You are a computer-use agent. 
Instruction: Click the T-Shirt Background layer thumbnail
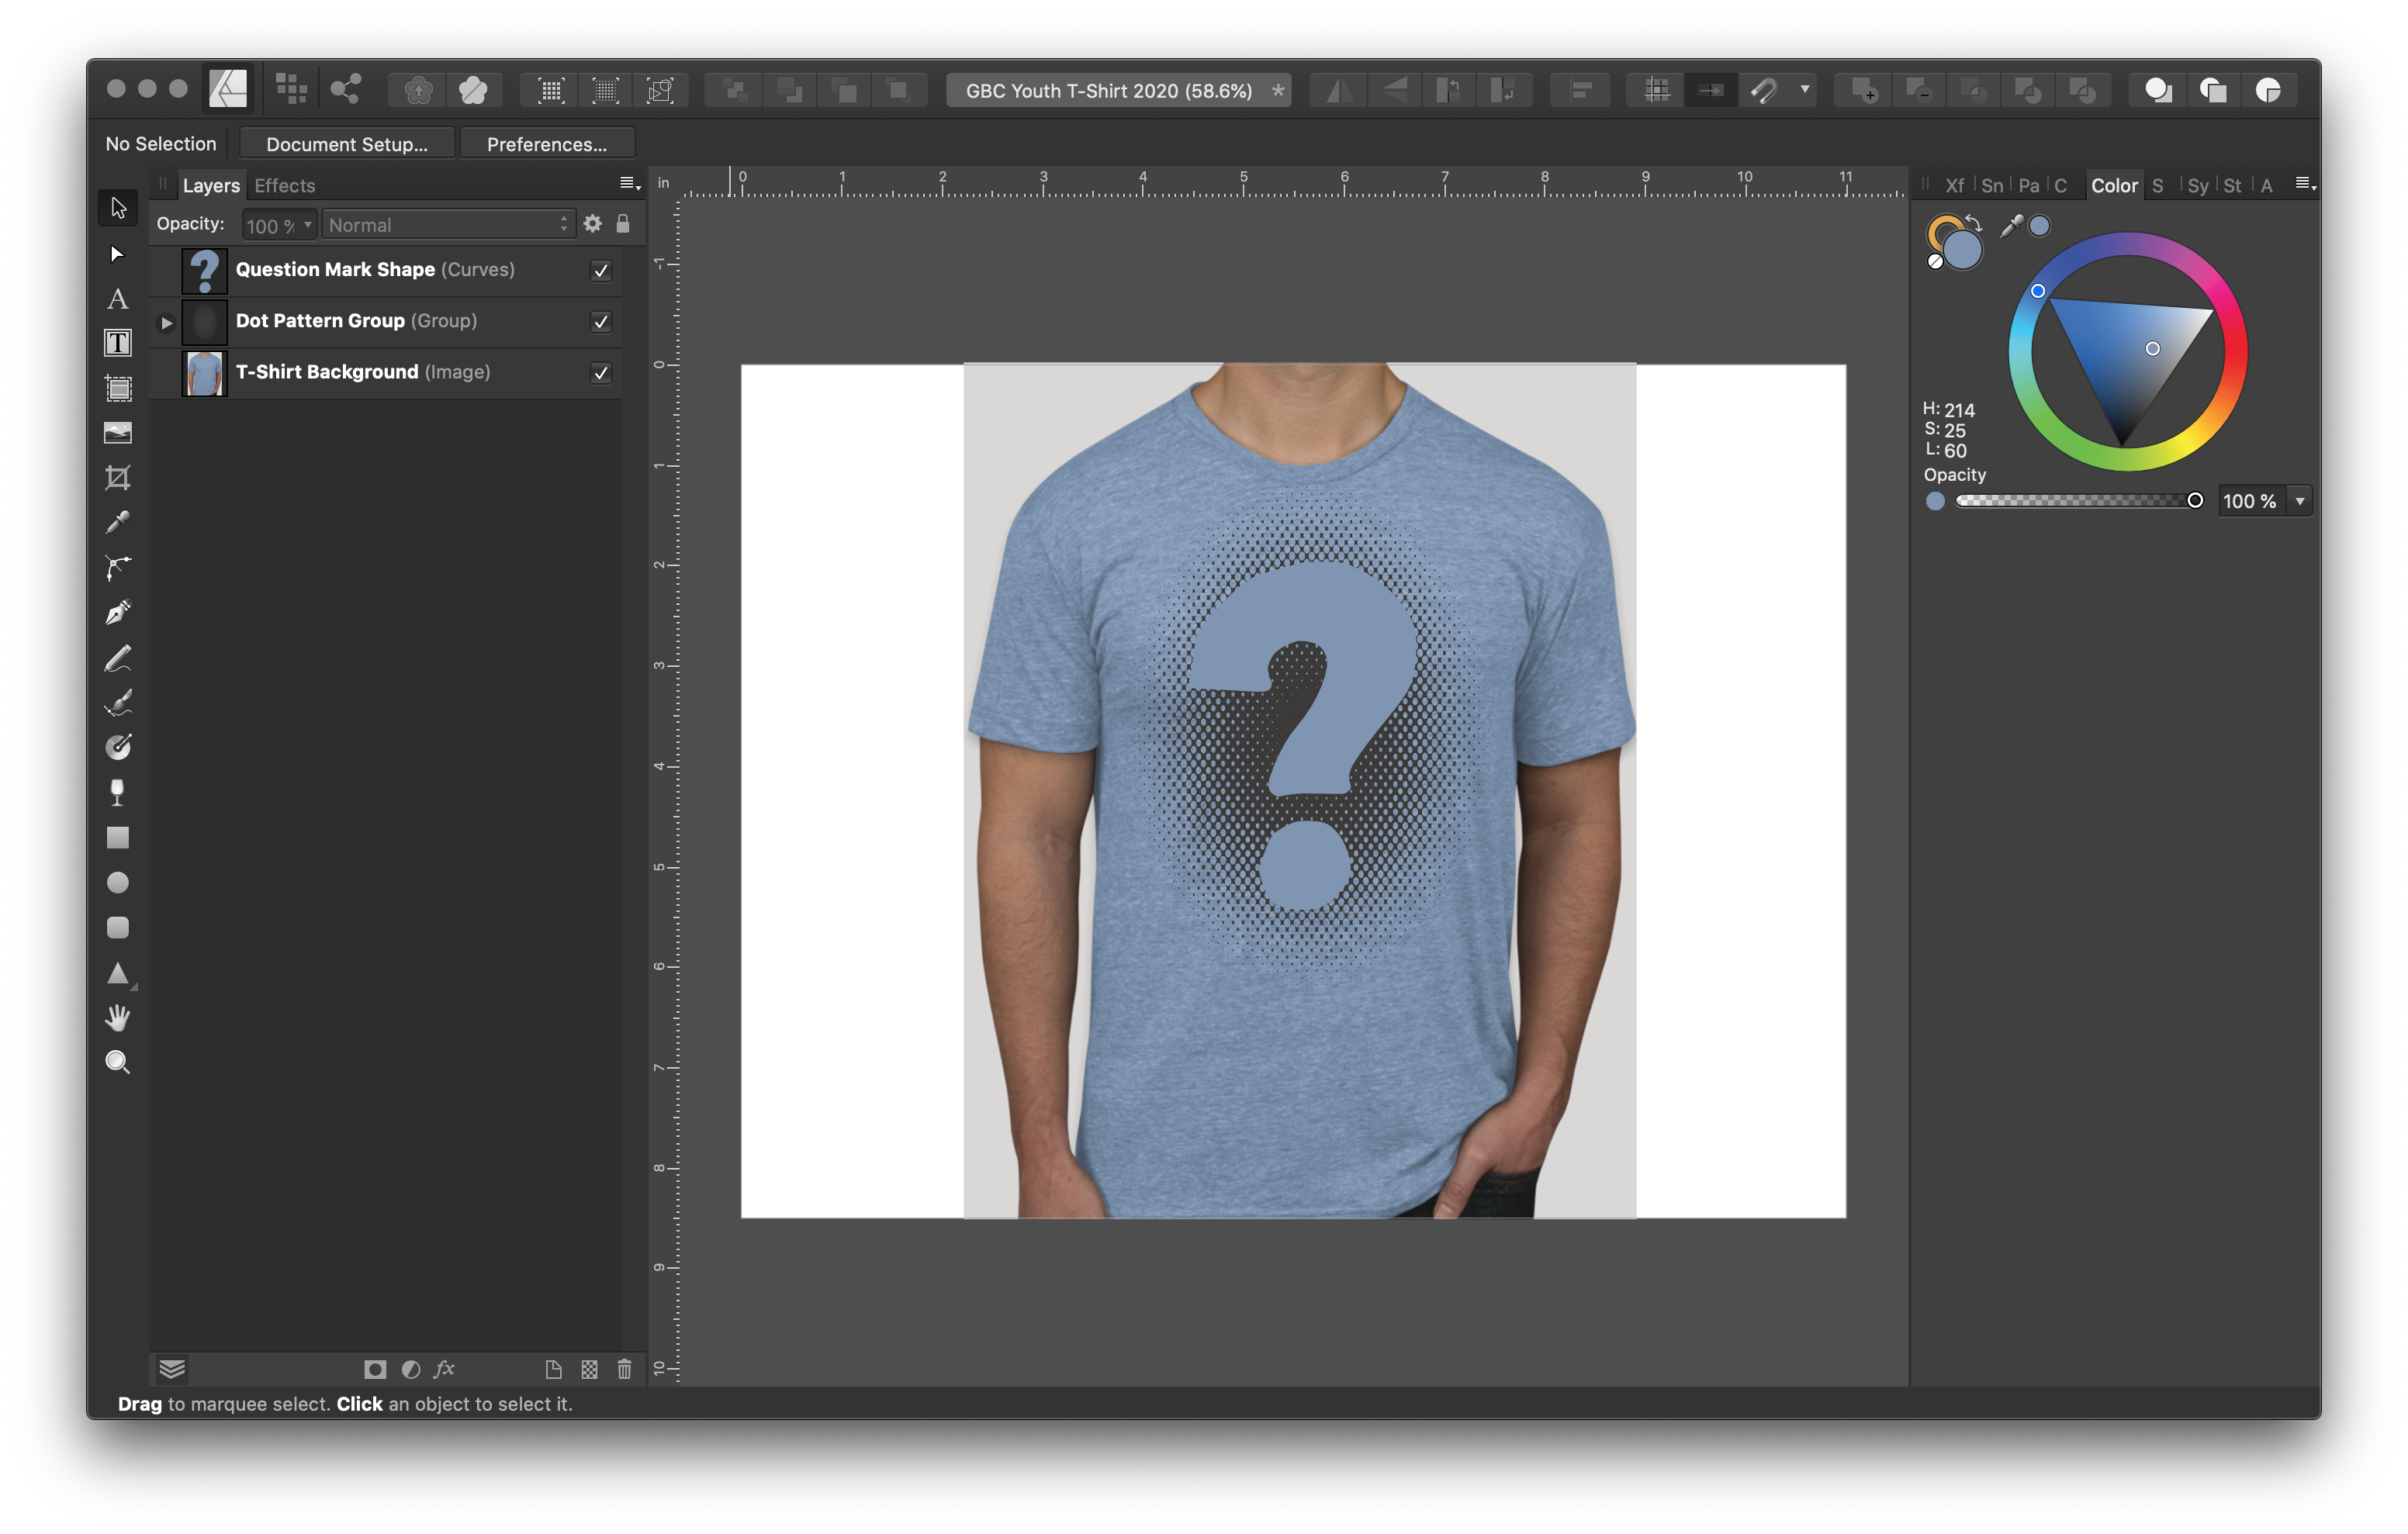click(x=204, y=372)
